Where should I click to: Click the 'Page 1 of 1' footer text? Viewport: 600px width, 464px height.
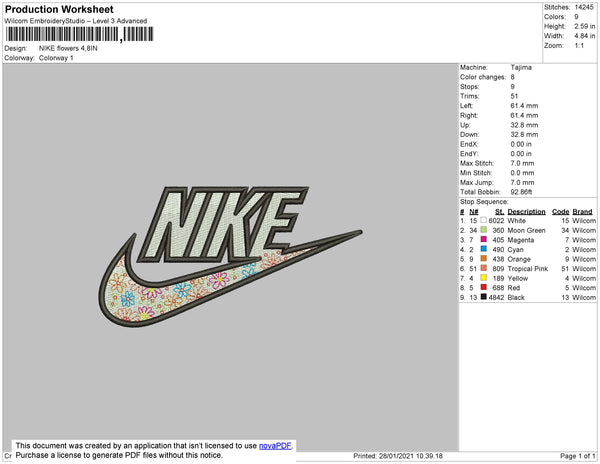coord(578,456)
